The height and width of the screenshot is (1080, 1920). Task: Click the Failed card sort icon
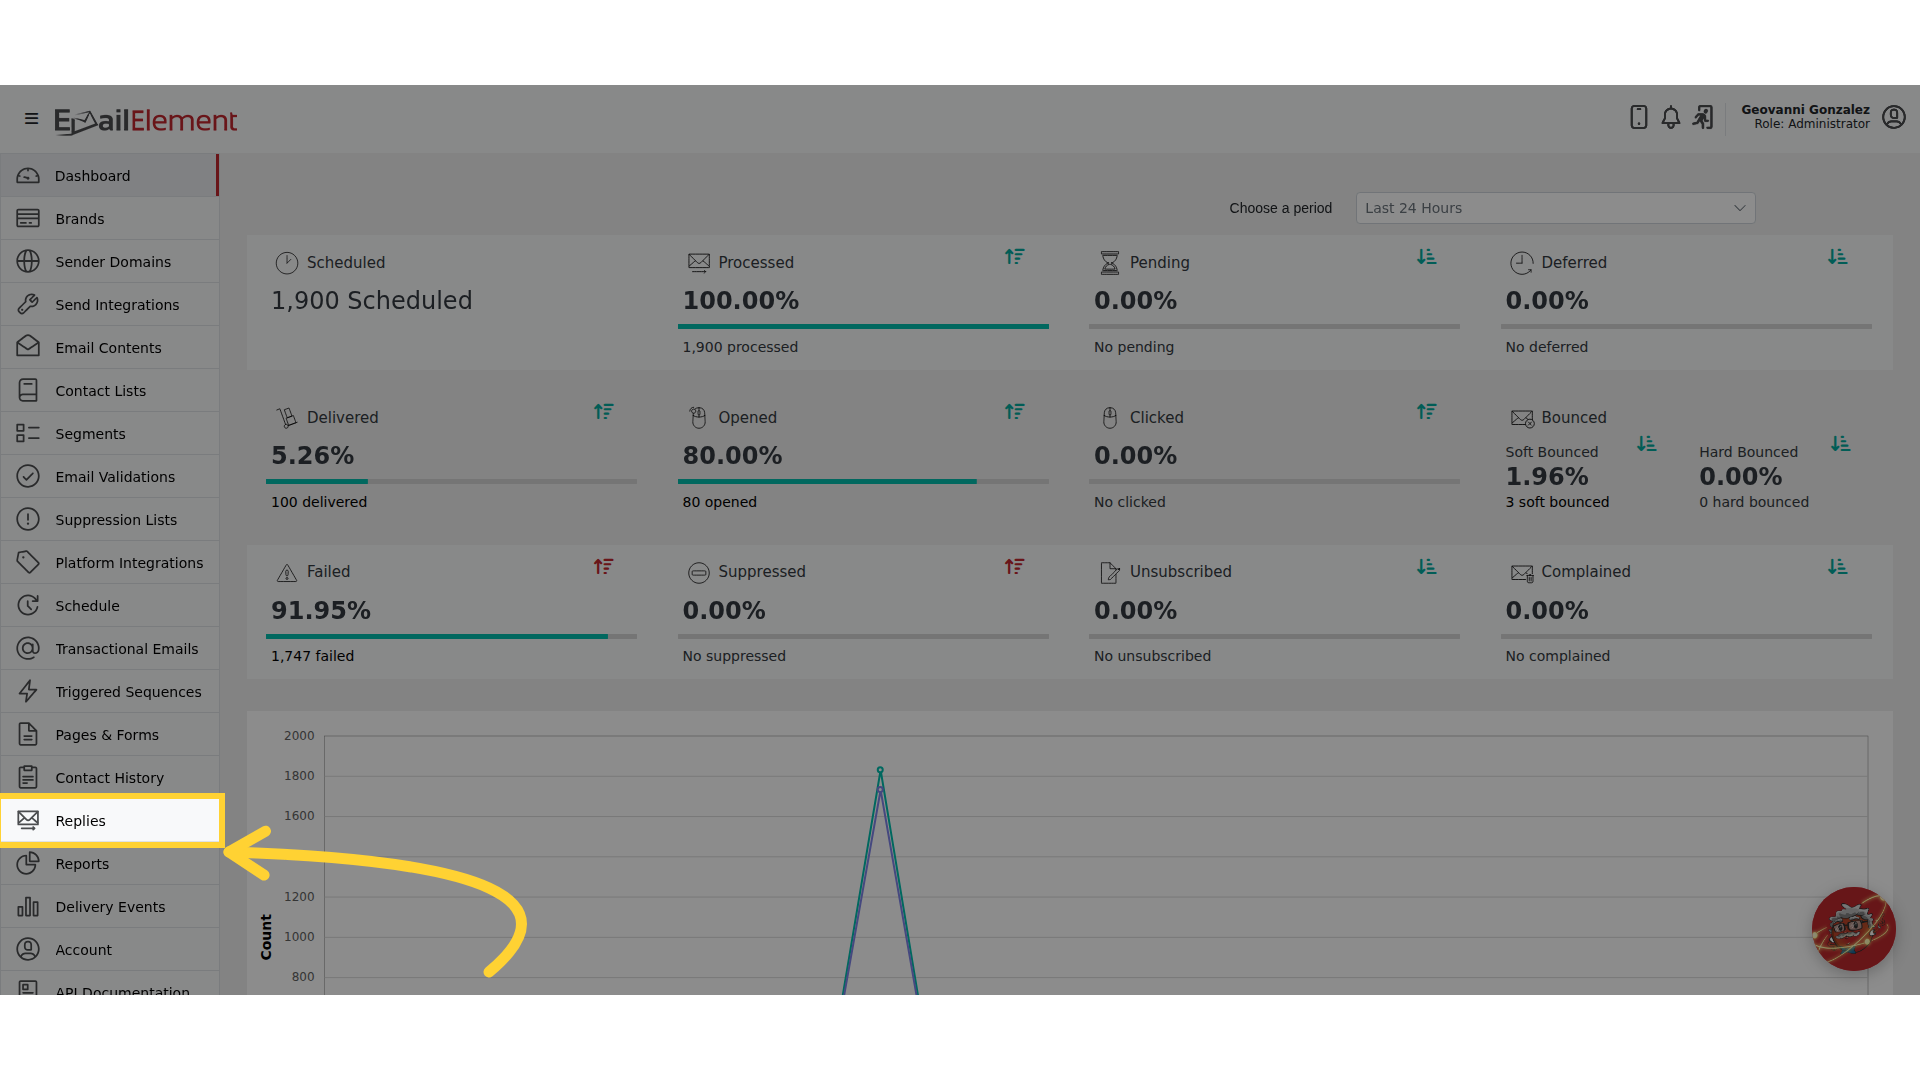coord(604,567)
